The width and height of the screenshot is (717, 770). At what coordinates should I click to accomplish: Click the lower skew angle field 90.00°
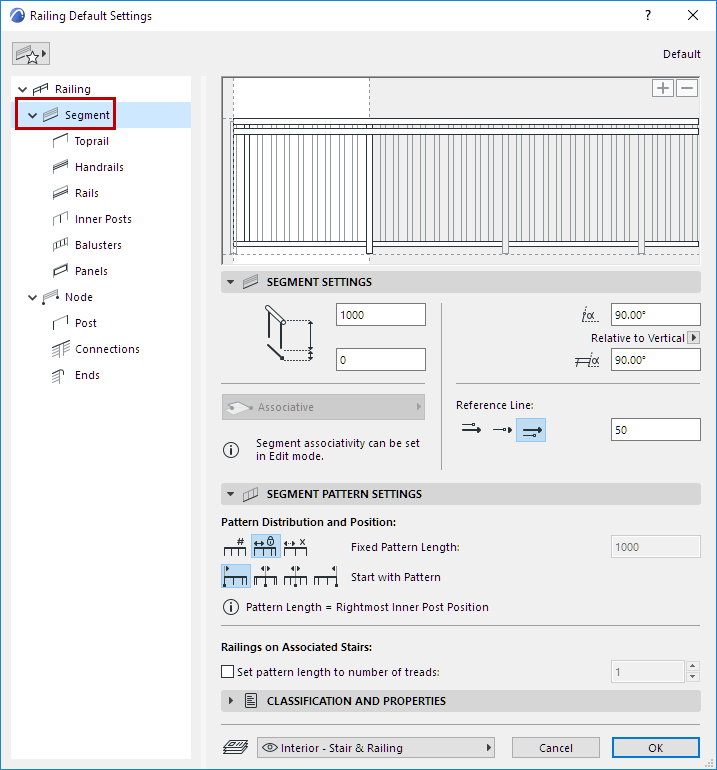(656, 360)
